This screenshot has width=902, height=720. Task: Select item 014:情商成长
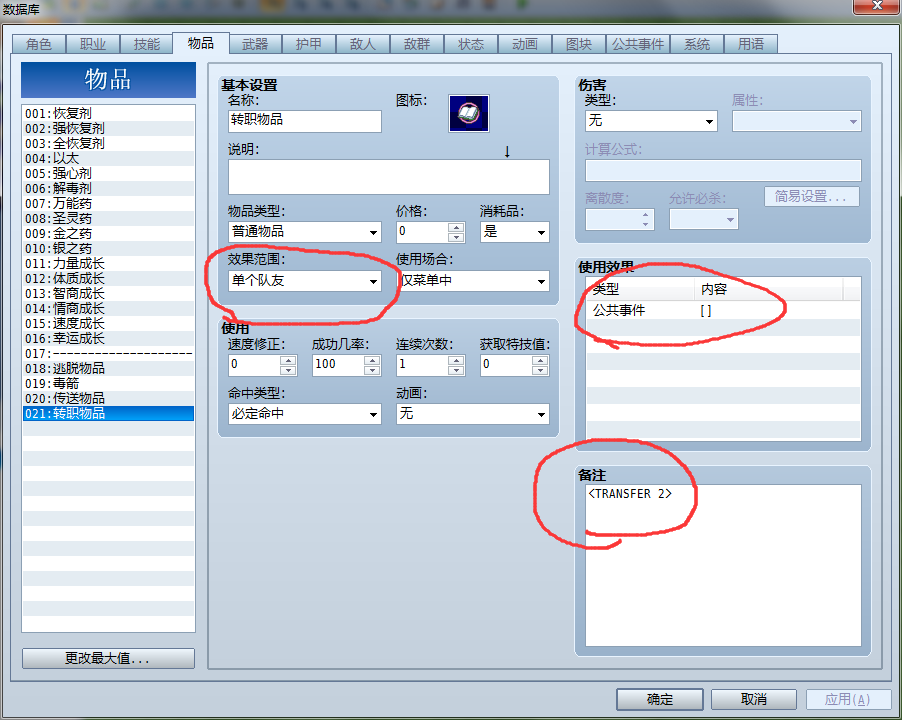[x=108, y=308]
